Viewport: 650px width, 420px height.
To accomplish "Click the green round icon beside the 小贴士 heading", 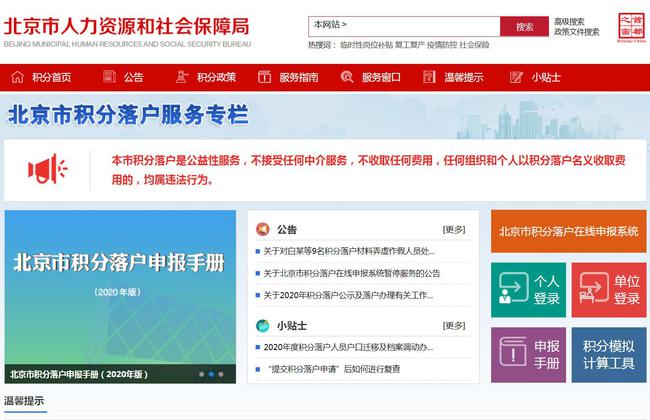I will click(263, 325).
